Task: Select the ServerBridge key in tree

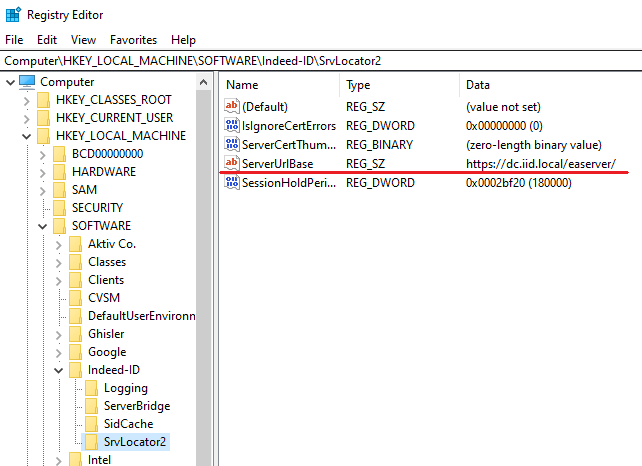Action: pyautogui.click(x=136, y=406)
